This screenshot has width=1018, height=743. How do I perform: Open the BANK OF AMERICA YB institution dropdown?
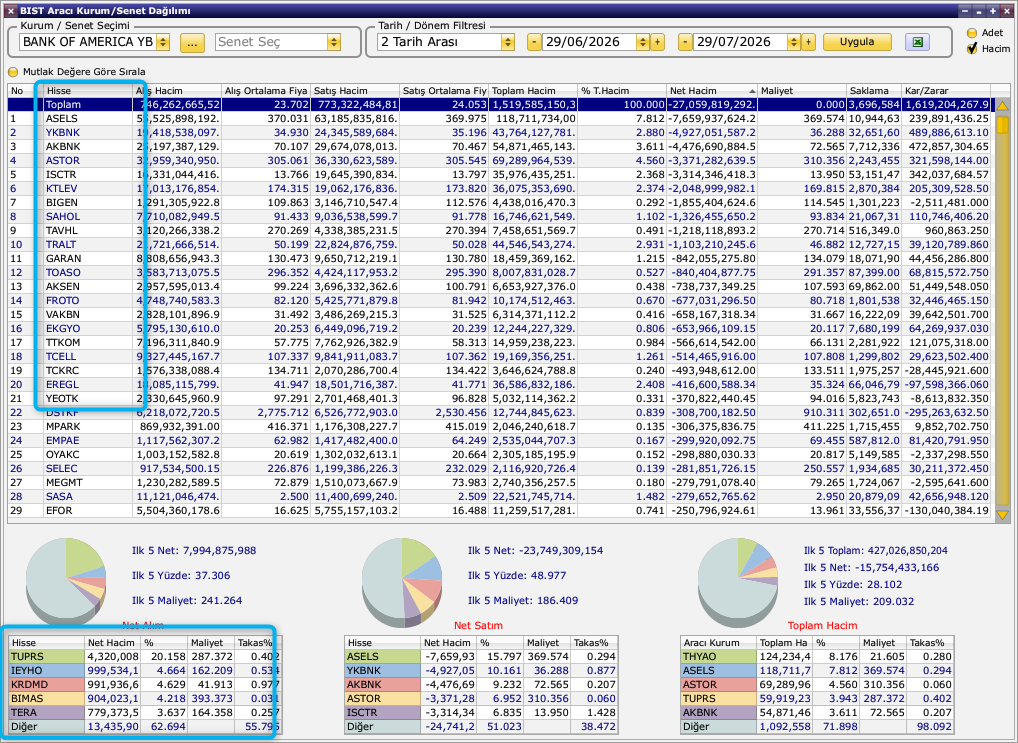coord(163,42)
